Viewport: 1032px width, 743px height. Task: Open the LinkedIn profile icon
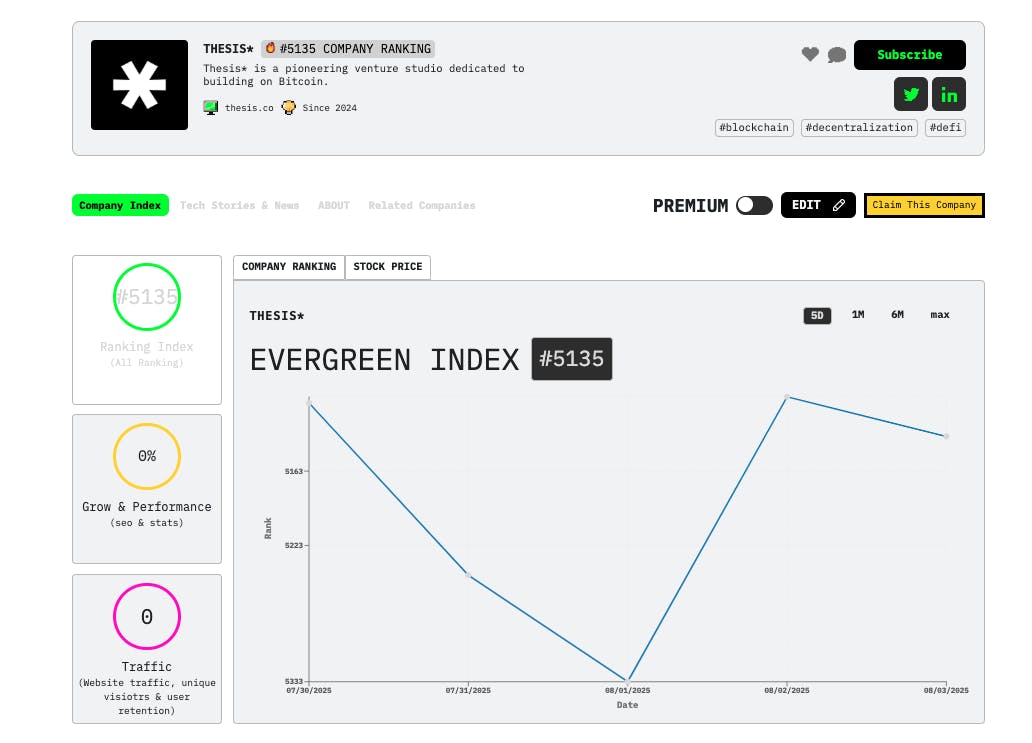948,95
